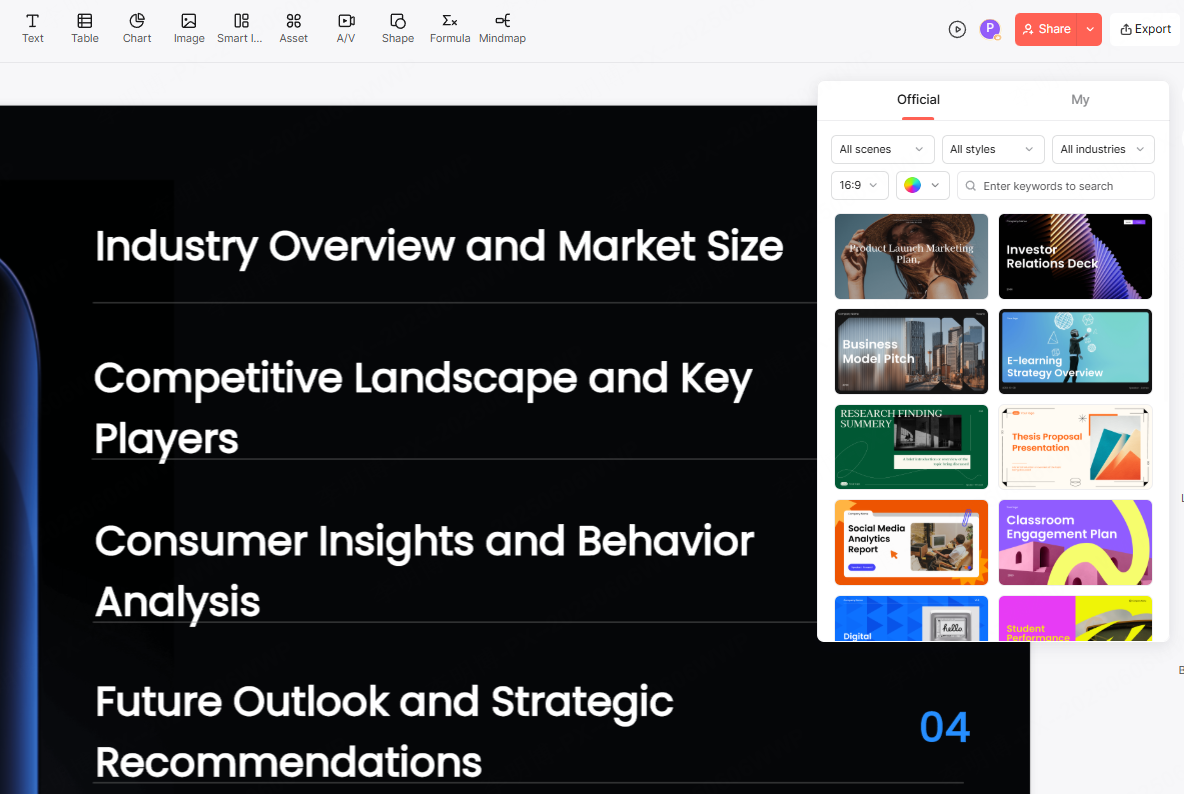
Task: Insert an Image using the toolbar
Action: [x=188, y=28]
